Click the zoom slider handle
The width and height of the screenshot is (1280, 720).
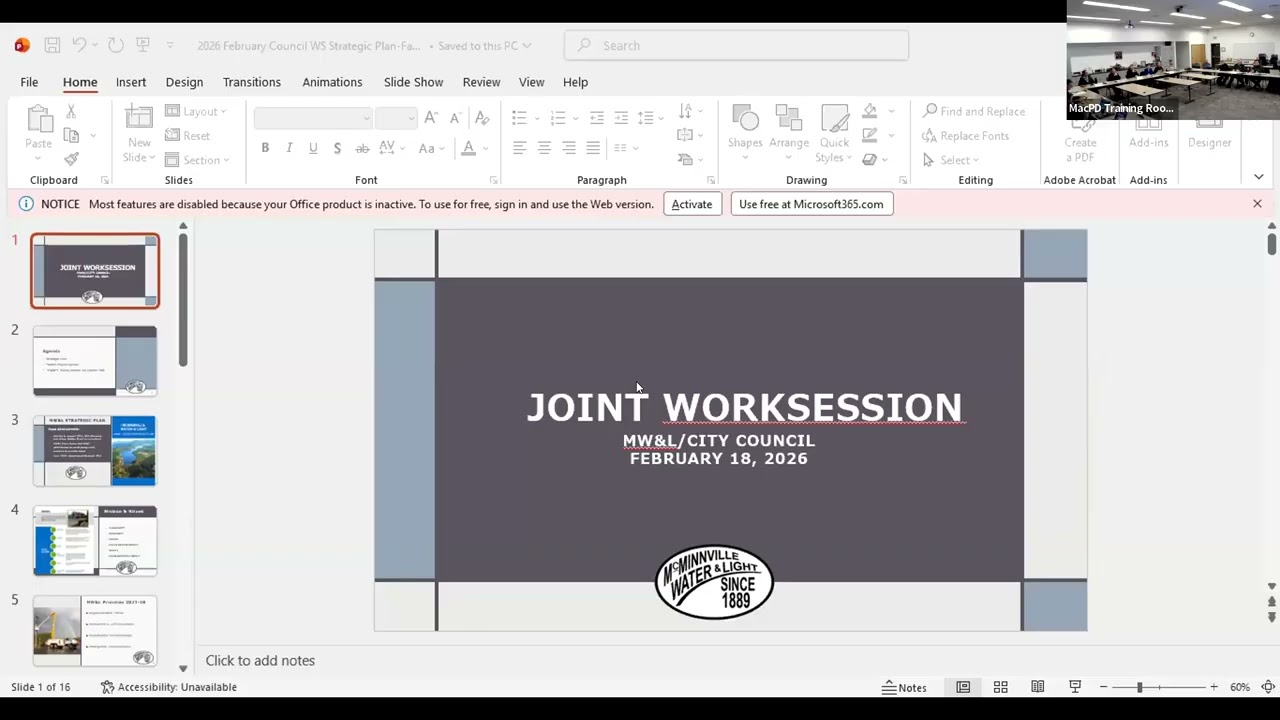coord(1139,687)
